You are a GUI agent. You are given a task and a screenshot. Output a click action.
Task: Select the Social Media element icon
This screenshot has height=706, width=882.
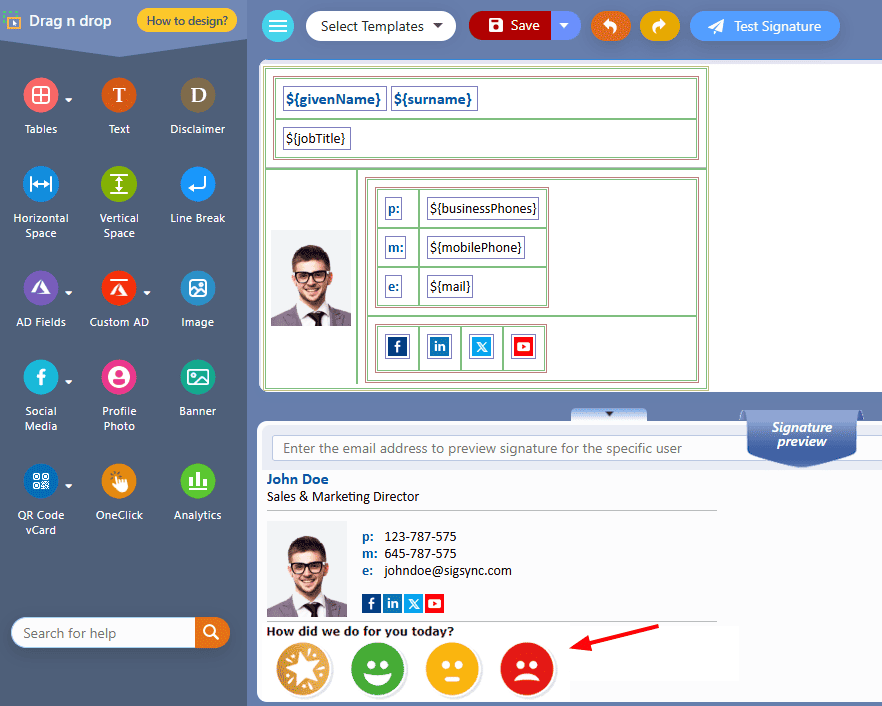click(40, 377)
